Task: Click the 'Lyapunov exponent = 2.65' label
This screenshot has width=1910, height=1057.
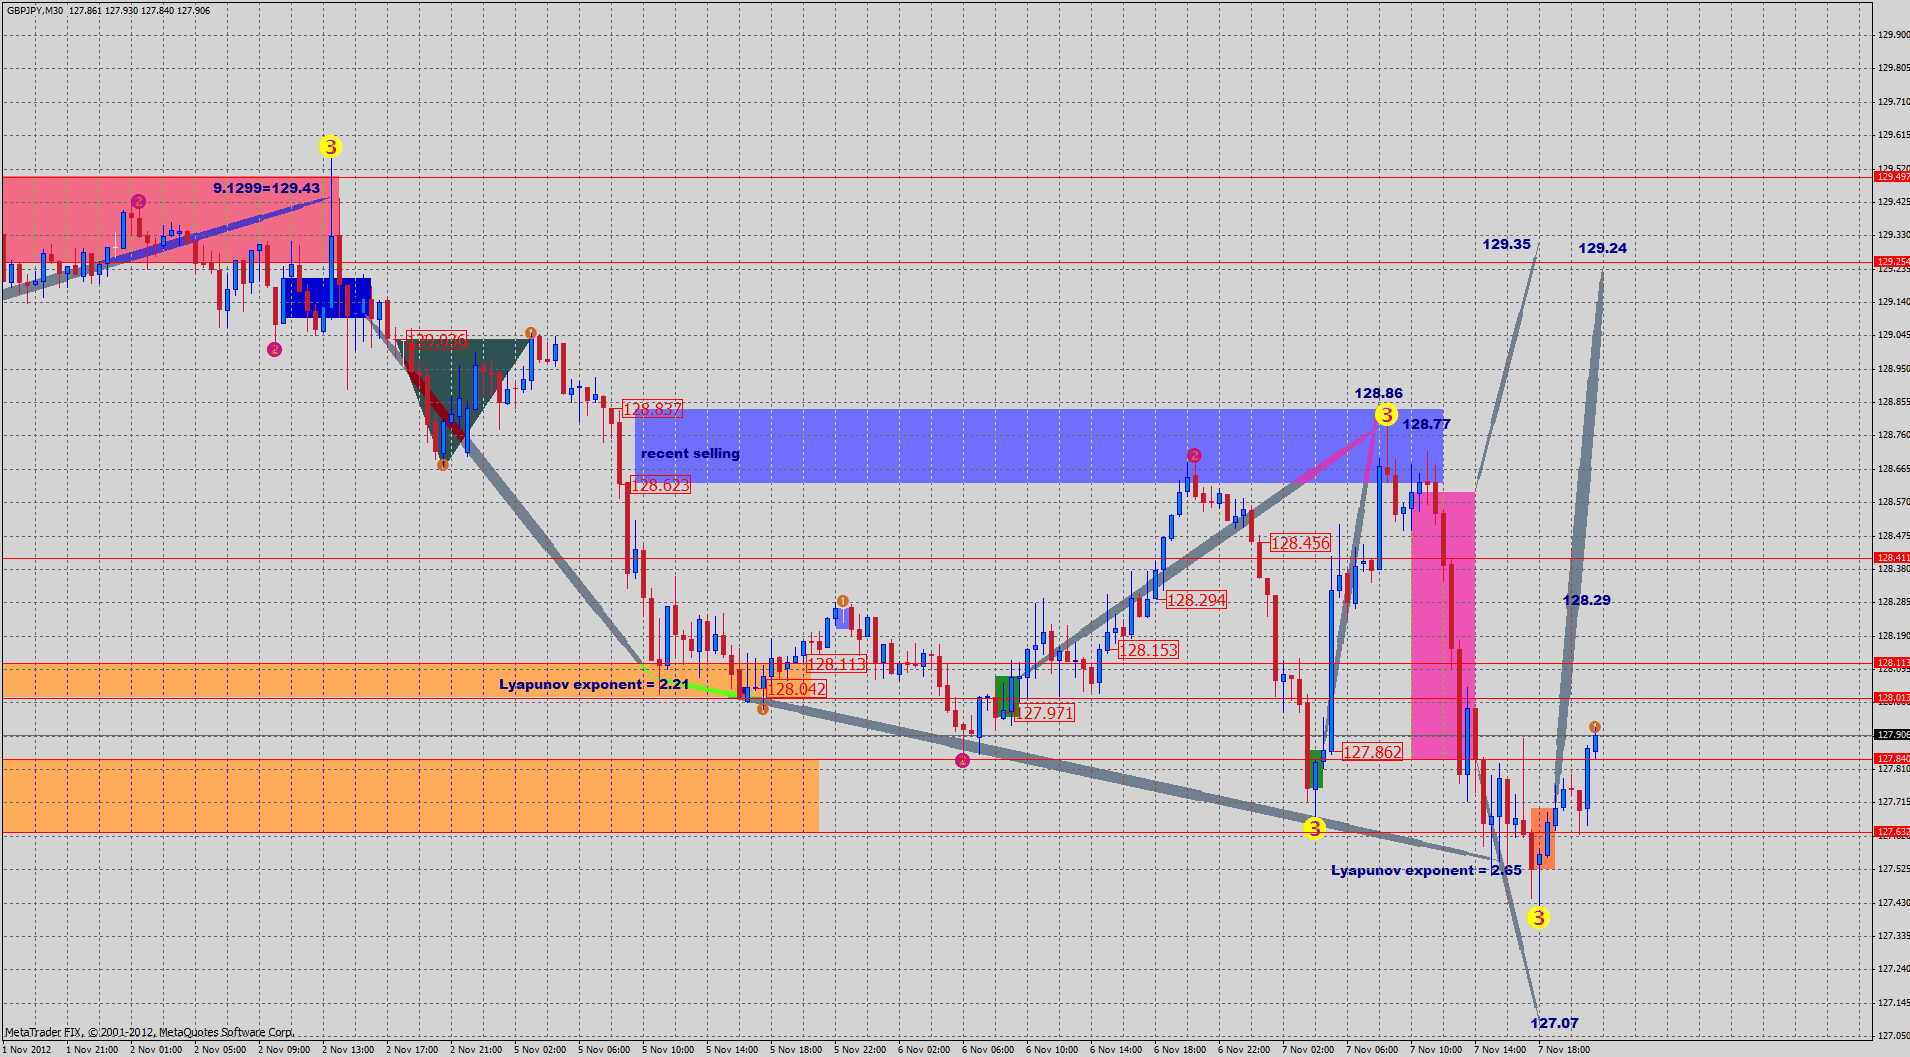Action: click(1426, 870)
